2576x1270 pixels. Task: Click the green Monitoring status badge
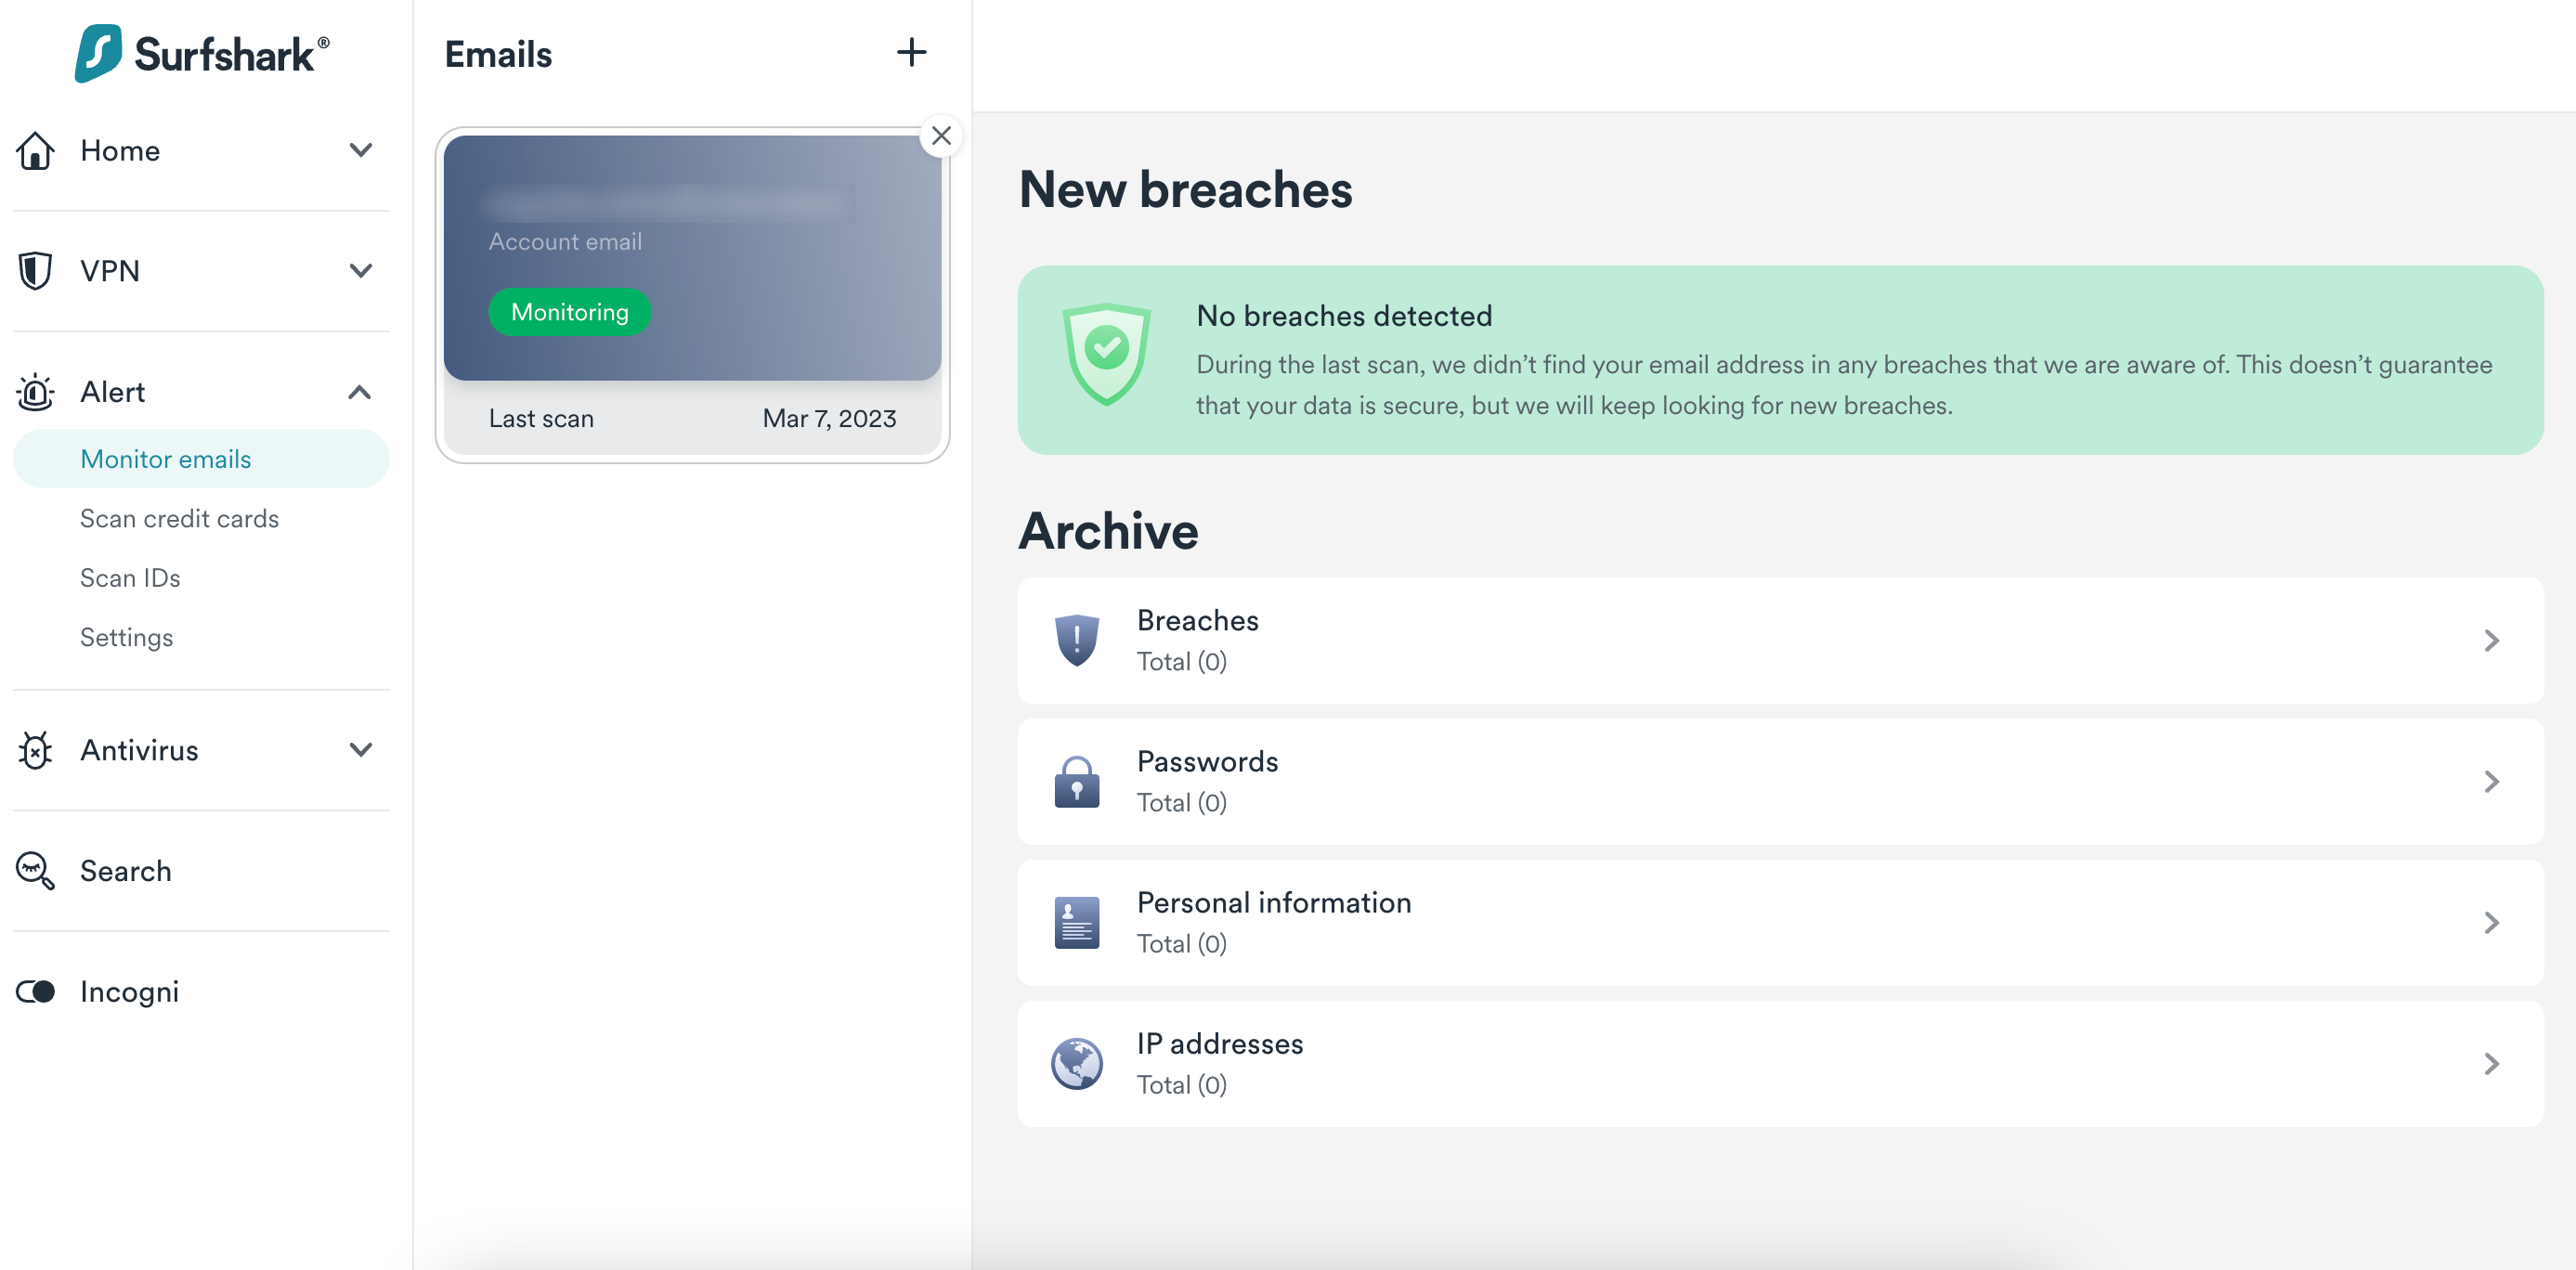(569, 312)
